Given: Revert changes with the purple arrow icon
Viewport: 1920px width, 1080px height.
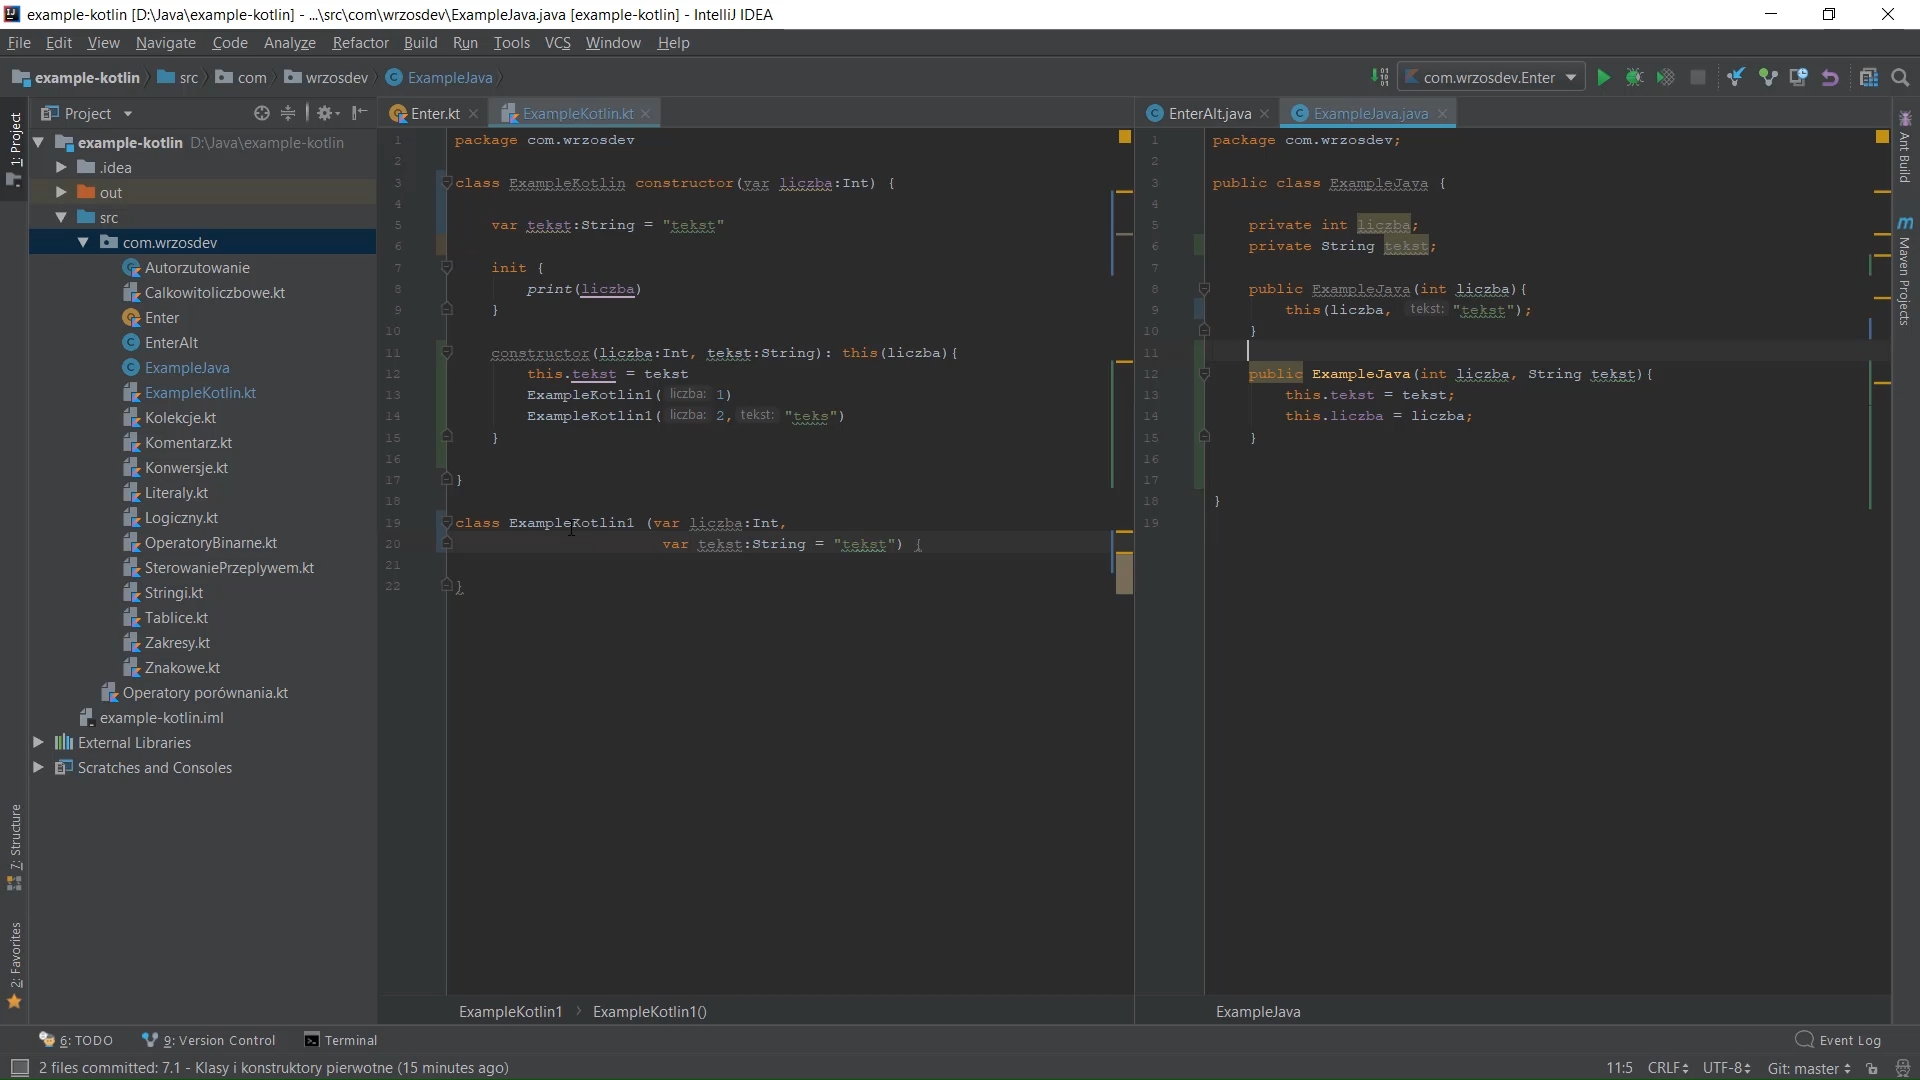Looking at the screenshot, I should click(1830, 78).
